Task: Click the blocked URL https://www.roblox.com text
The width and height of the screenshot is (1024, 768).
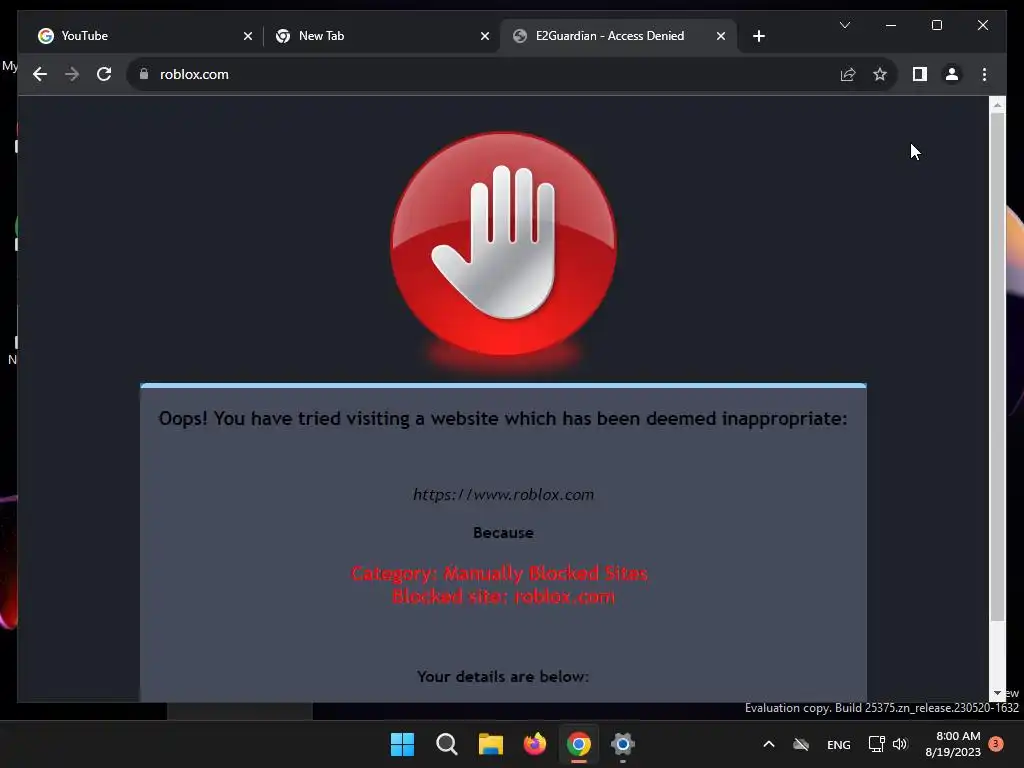Action: [504, 494]
